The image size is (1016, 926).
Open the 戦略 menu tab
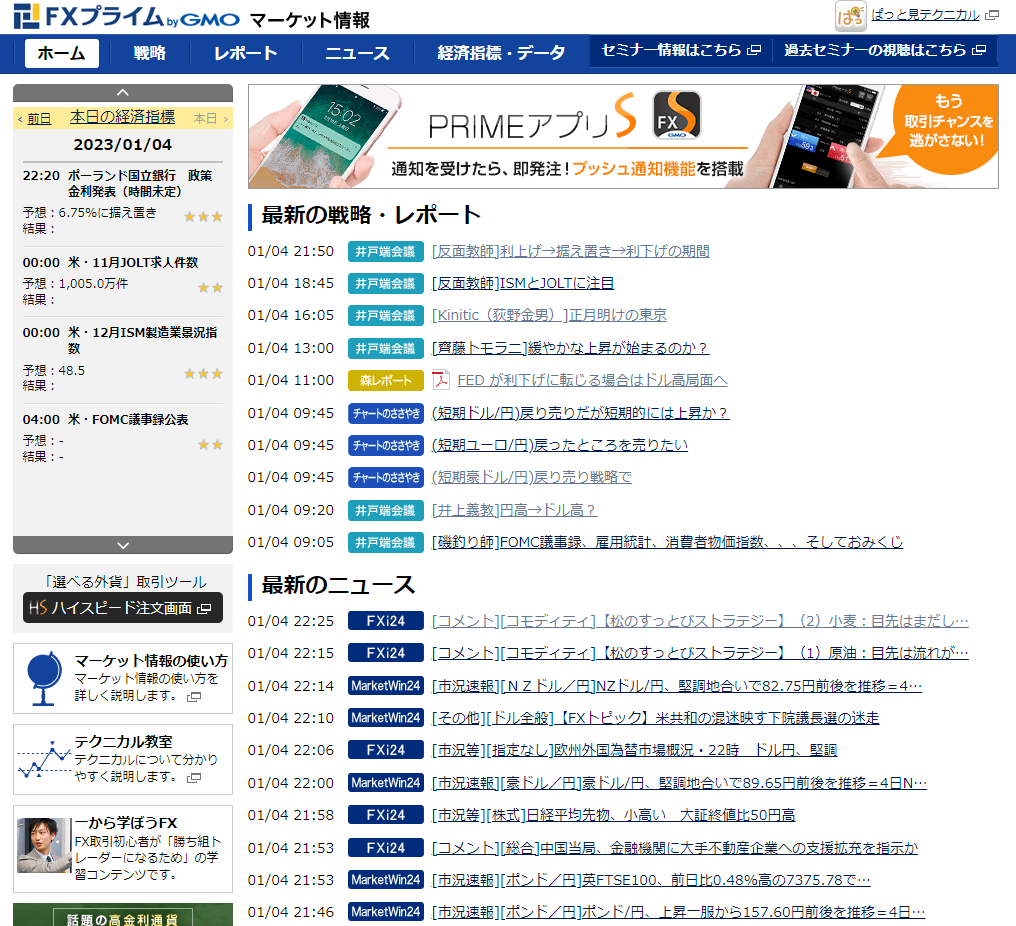(x=150, y=53)
